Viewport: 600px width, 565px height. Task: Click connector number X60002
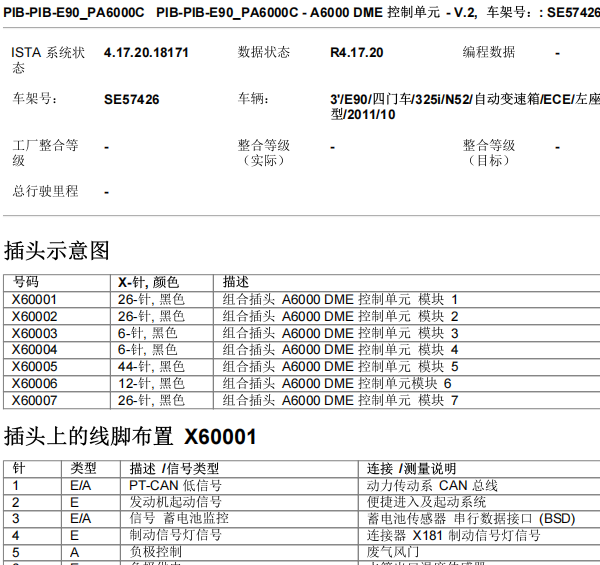pos(34,316)
